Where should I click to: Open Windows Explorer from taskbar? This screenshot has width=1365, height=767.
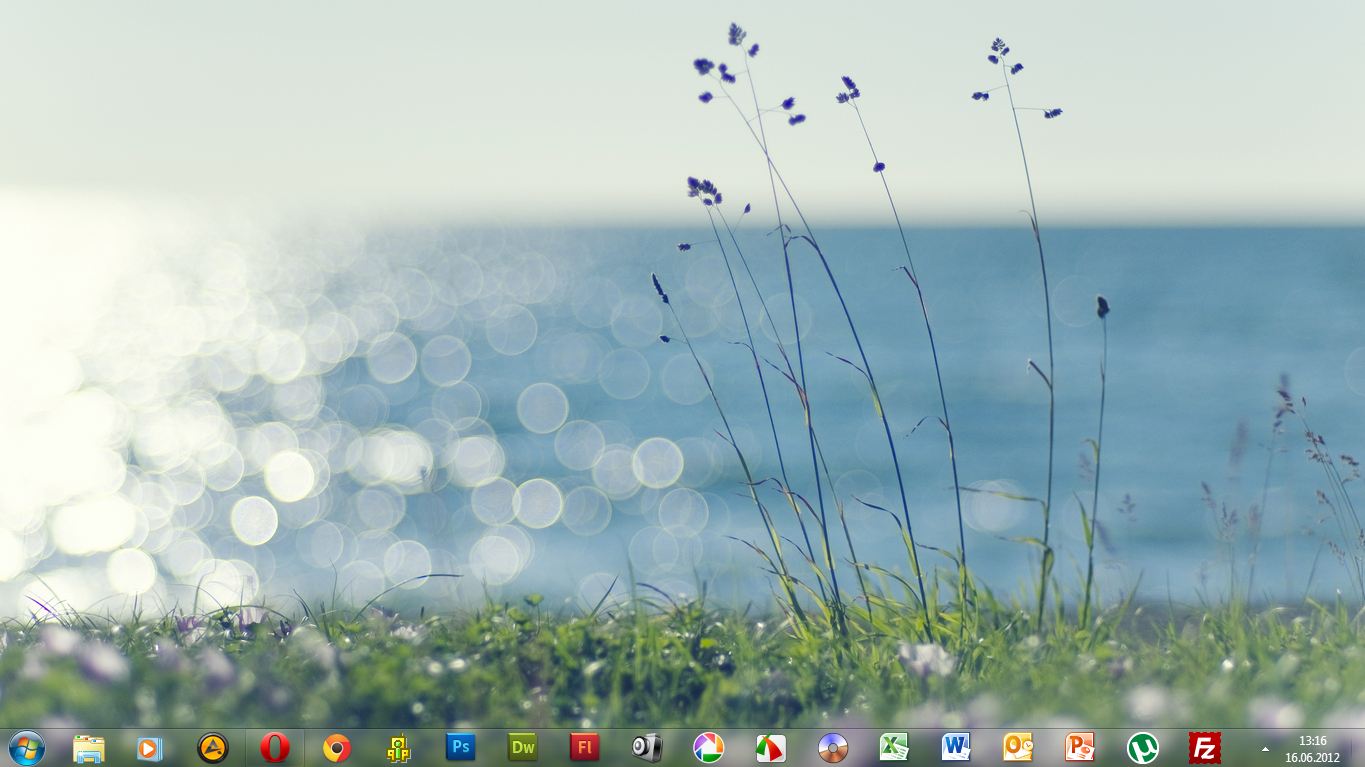pos(89,748)
